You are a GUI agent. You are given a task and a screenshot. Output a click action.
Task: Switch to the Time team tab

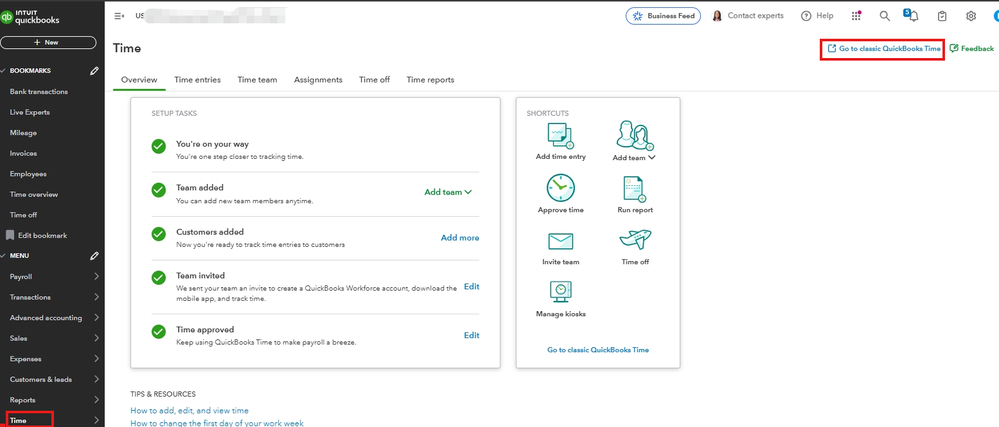257,80
